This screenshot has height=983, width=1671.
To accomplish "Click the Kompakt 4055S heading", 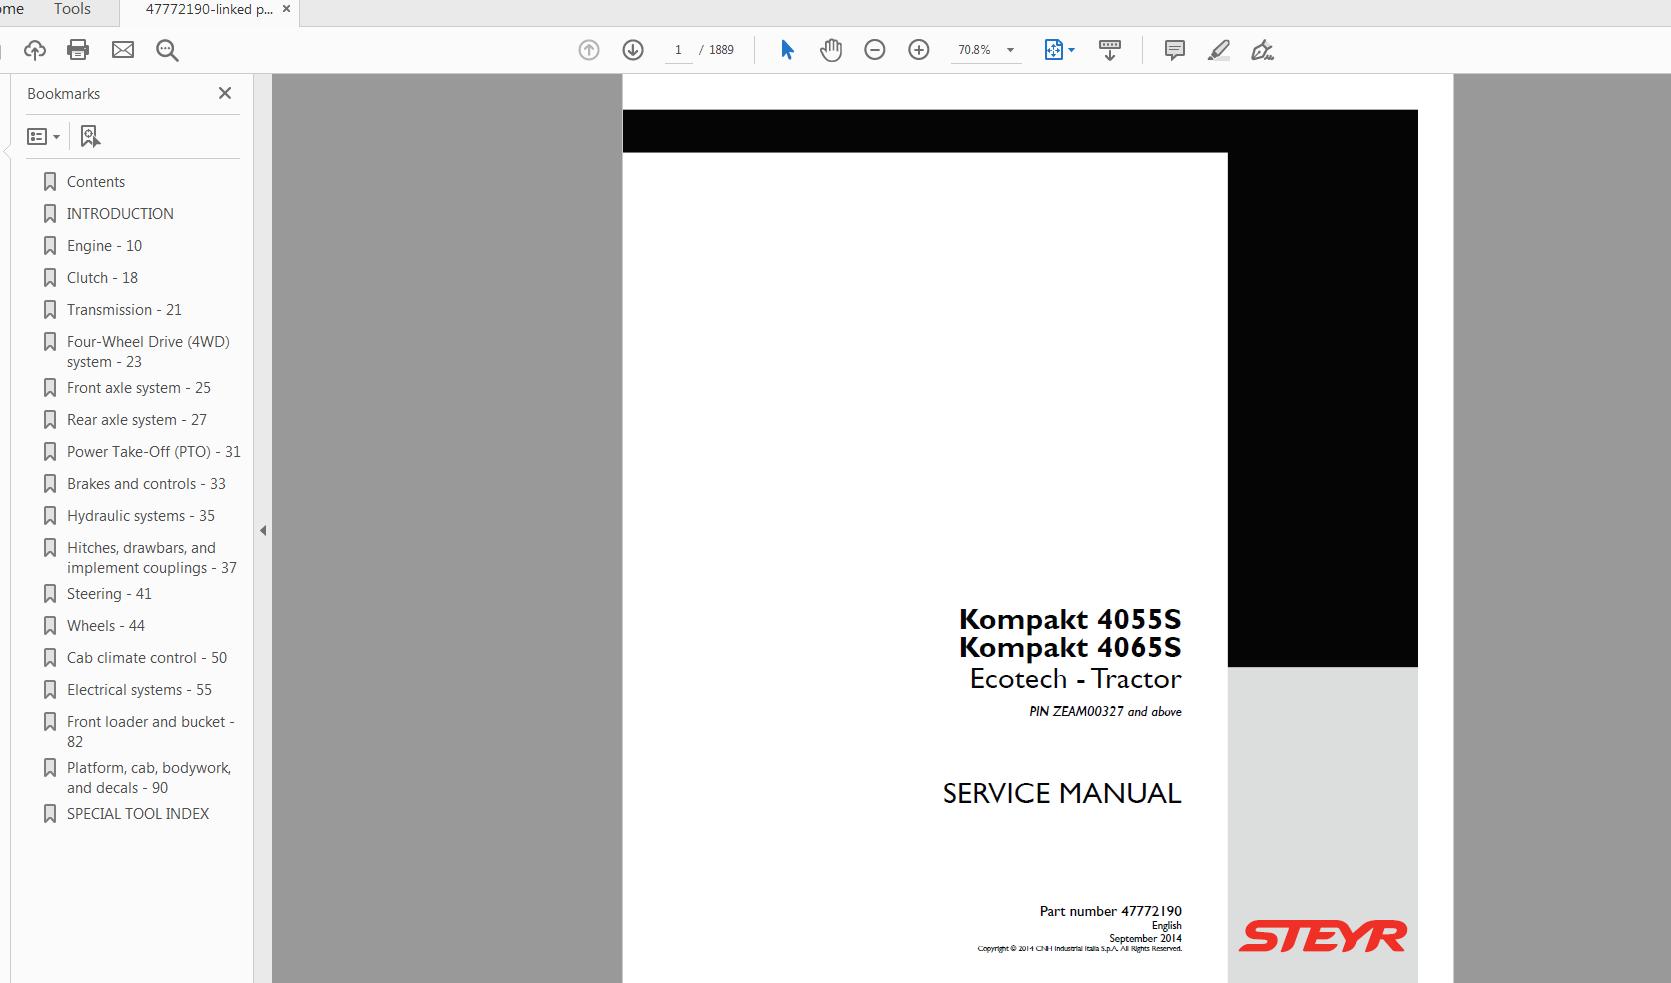I will (1070, 619).
